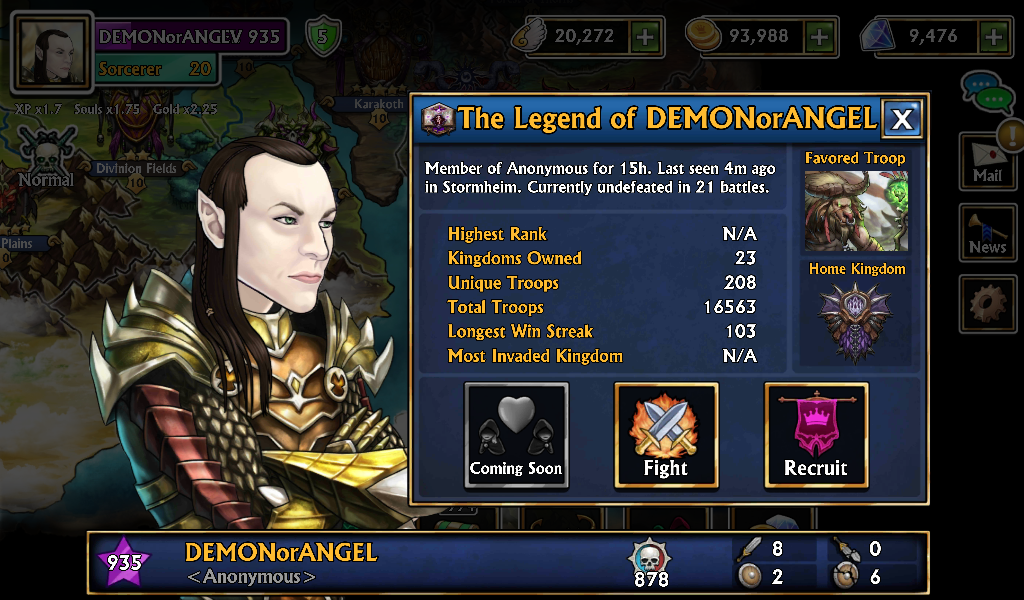Add more souls with plus button

[645, 37]
